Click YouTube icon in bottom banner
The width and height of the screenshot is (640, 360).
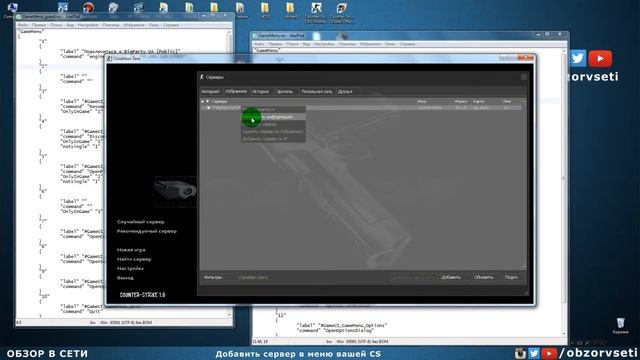pyautogui.click(x=549, y=353)
